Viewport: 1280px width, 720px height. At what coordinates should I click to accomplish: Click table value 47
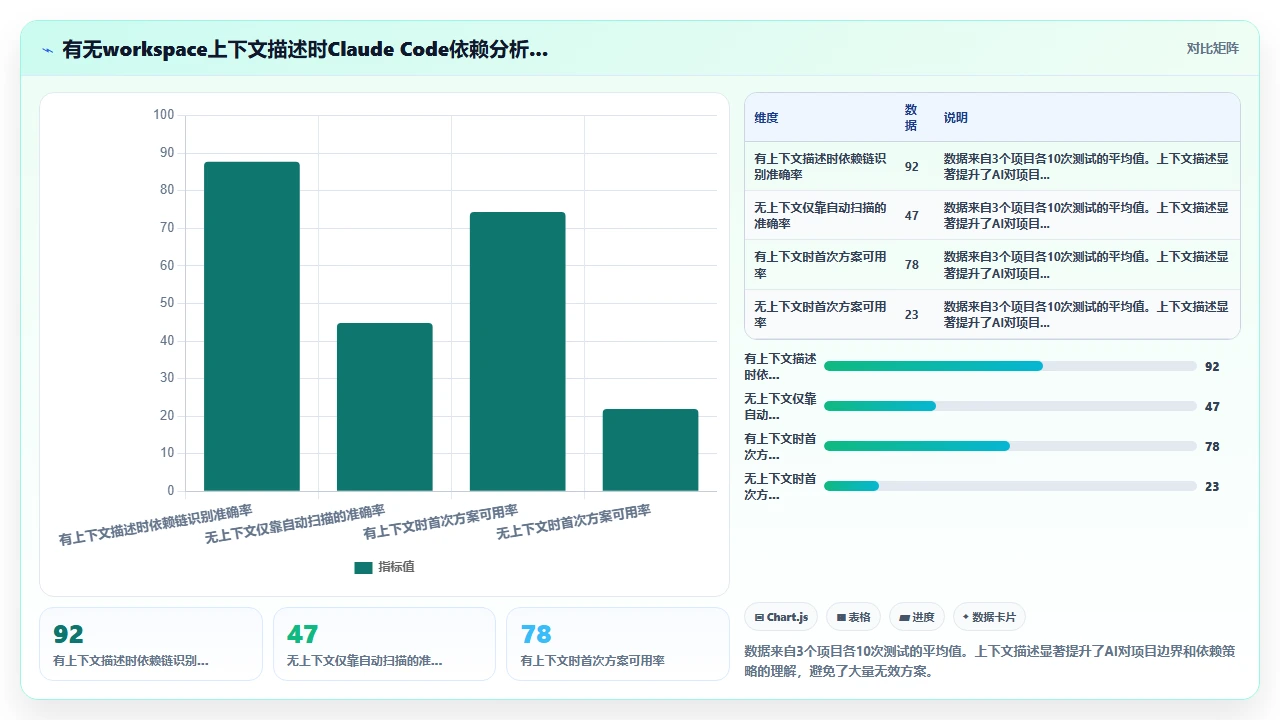[911, 215]
